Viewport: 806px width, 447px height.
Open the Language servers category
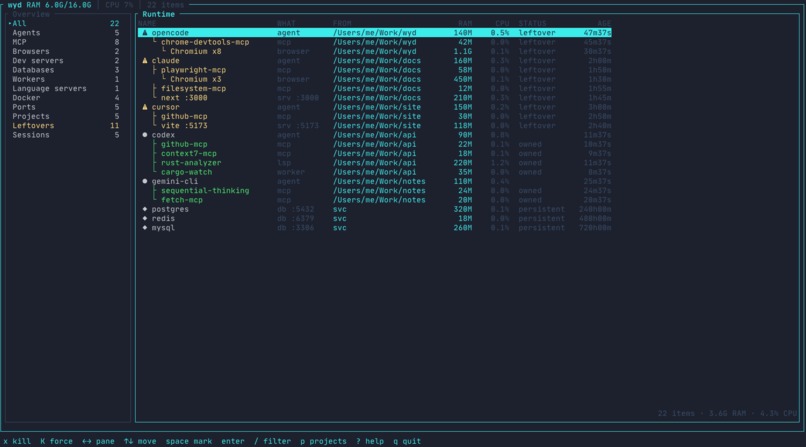pos(64,88)
